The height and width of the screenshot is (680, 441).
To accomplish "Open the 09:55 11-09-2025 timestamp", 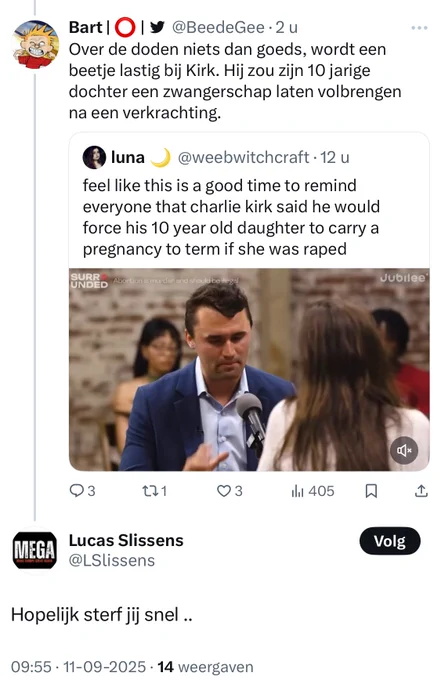I will [78, 667].
